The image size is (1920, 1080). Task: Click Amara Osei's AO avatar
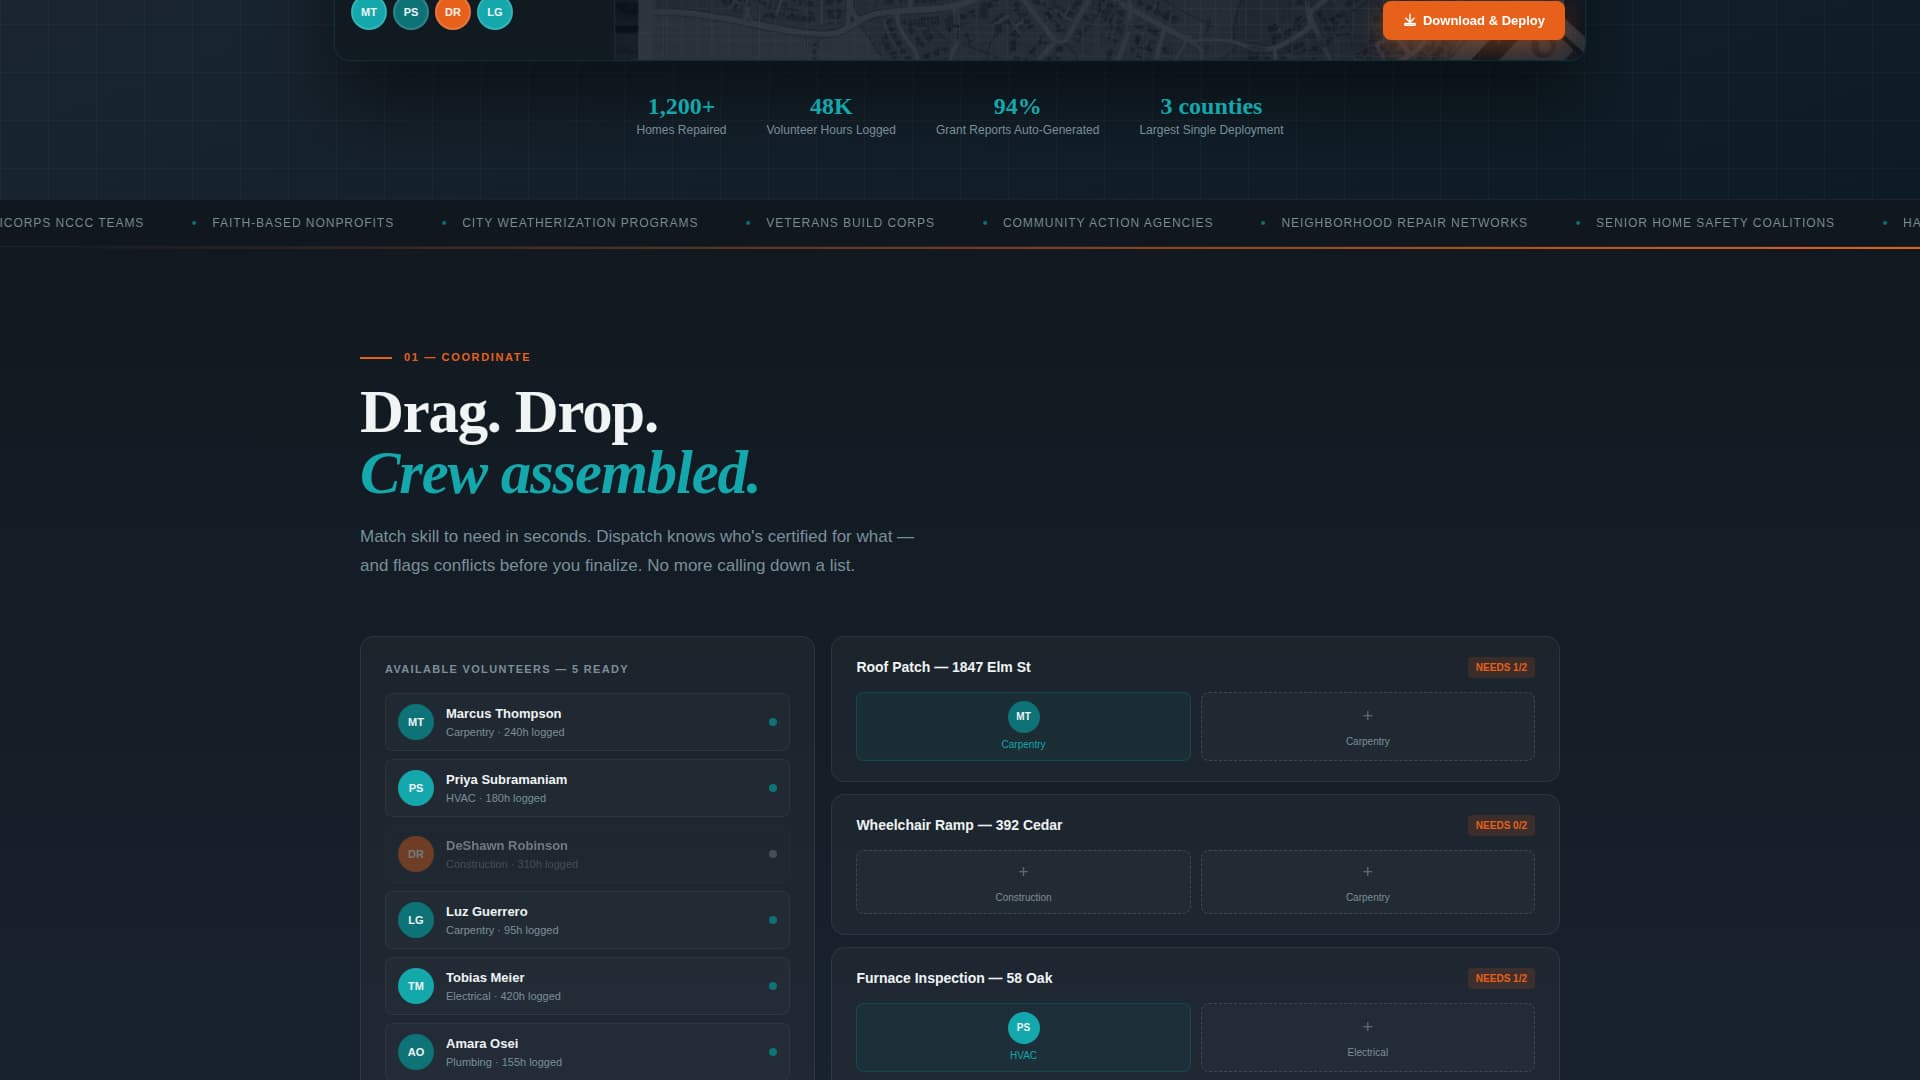tap(415, 1051)
